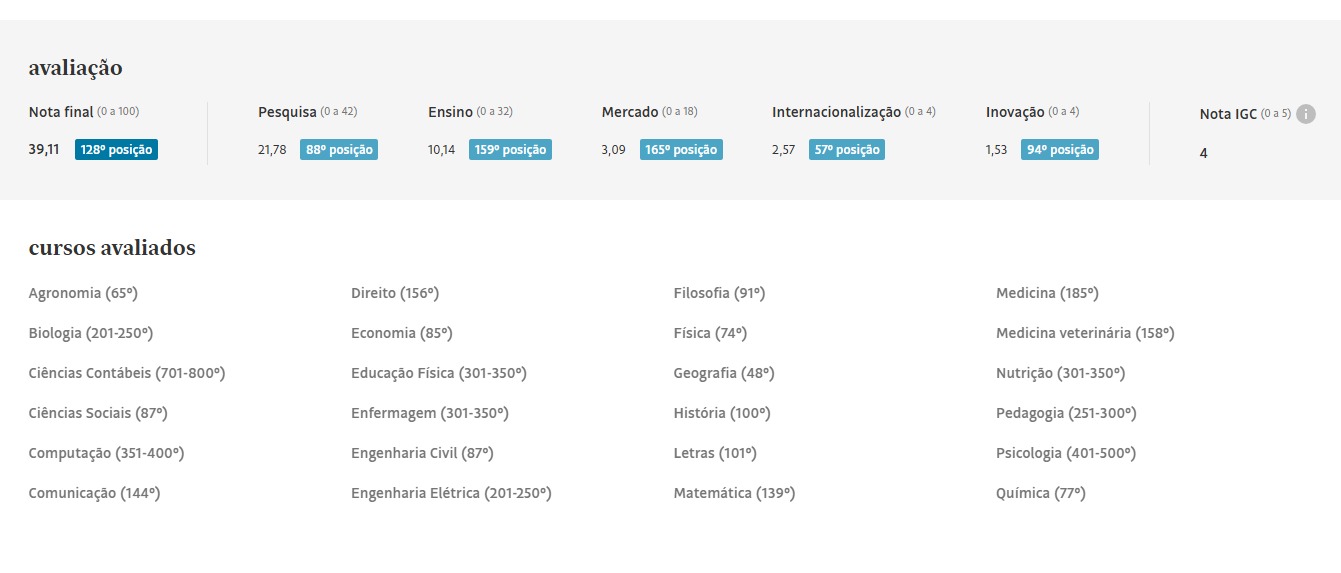Click the 128º posição final score badge
1341x573 pixels.
116,150
